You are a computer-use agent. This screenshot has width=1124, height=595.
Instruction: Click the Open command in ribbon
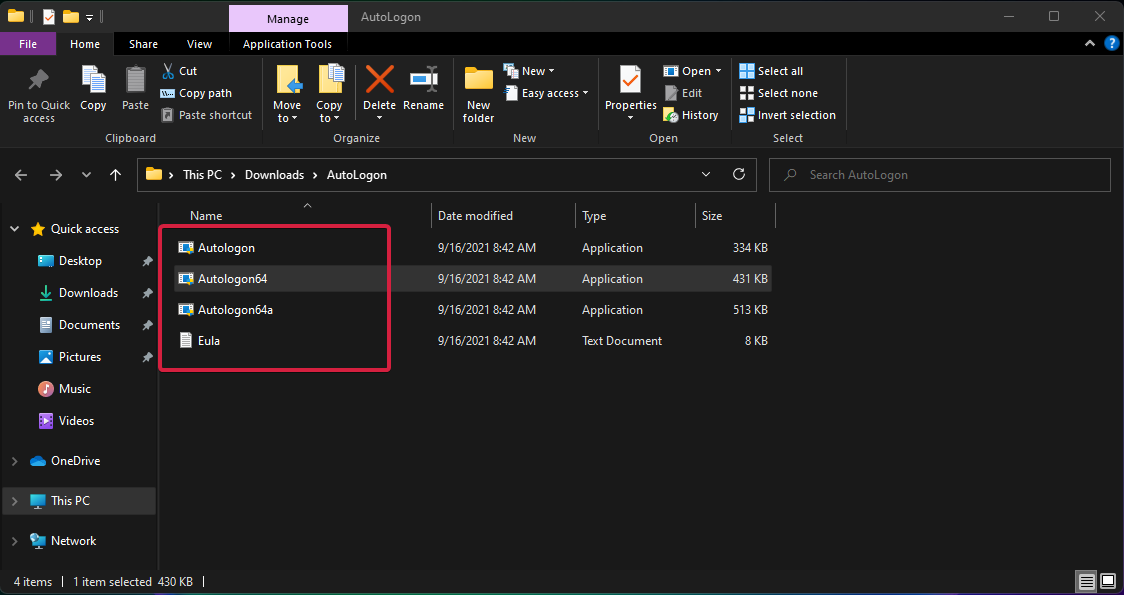pos(692,71)
